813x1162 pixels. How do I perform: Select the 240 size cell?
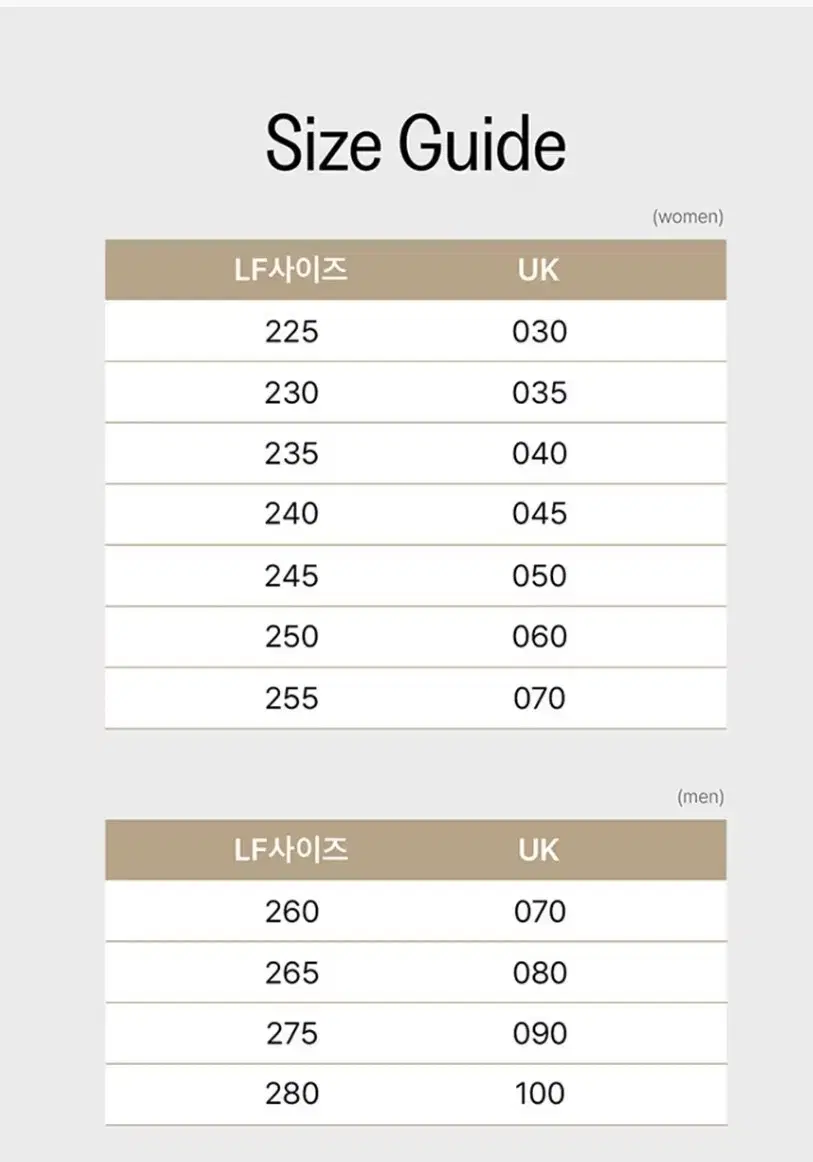click(291, 514)
